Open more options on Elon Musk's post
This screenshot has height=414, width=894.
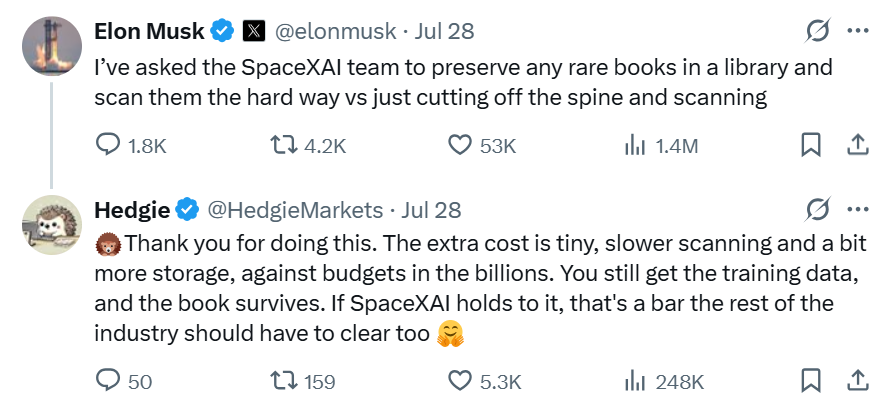(x=858, y=30)
